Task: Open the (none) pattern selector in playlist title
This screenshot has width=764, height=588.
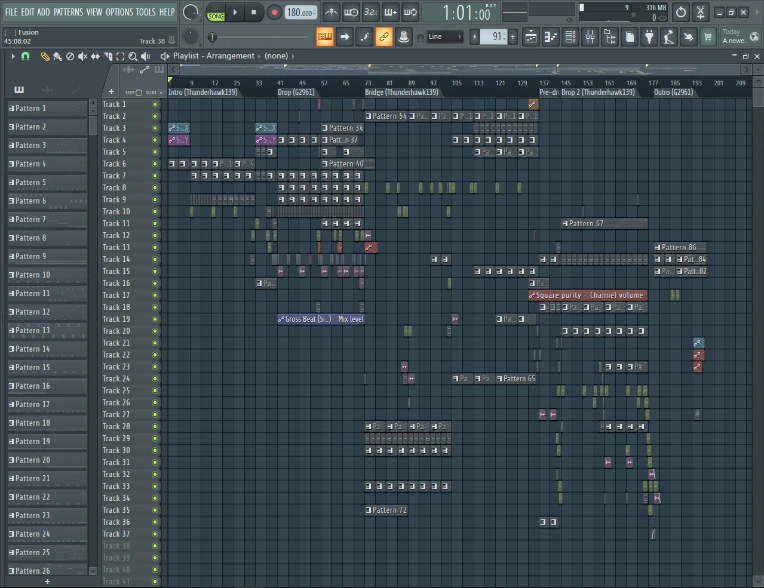Action: (276, 56)
